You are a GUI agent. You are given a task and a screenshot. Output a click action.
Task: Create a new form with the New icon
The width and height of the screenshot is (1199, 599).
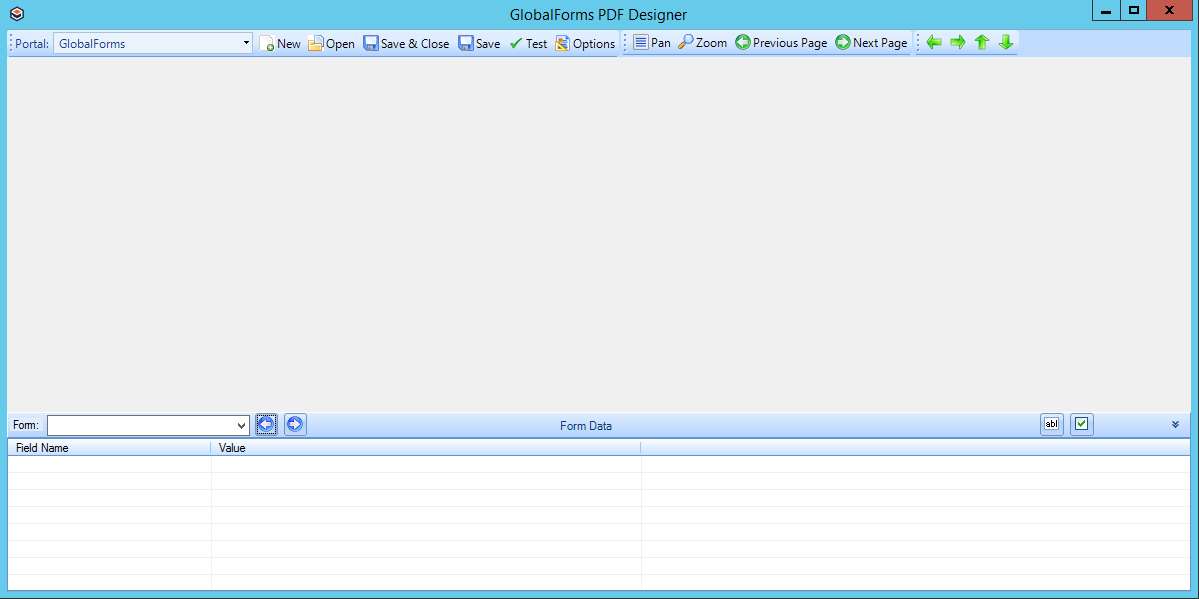tap(280, 43)
